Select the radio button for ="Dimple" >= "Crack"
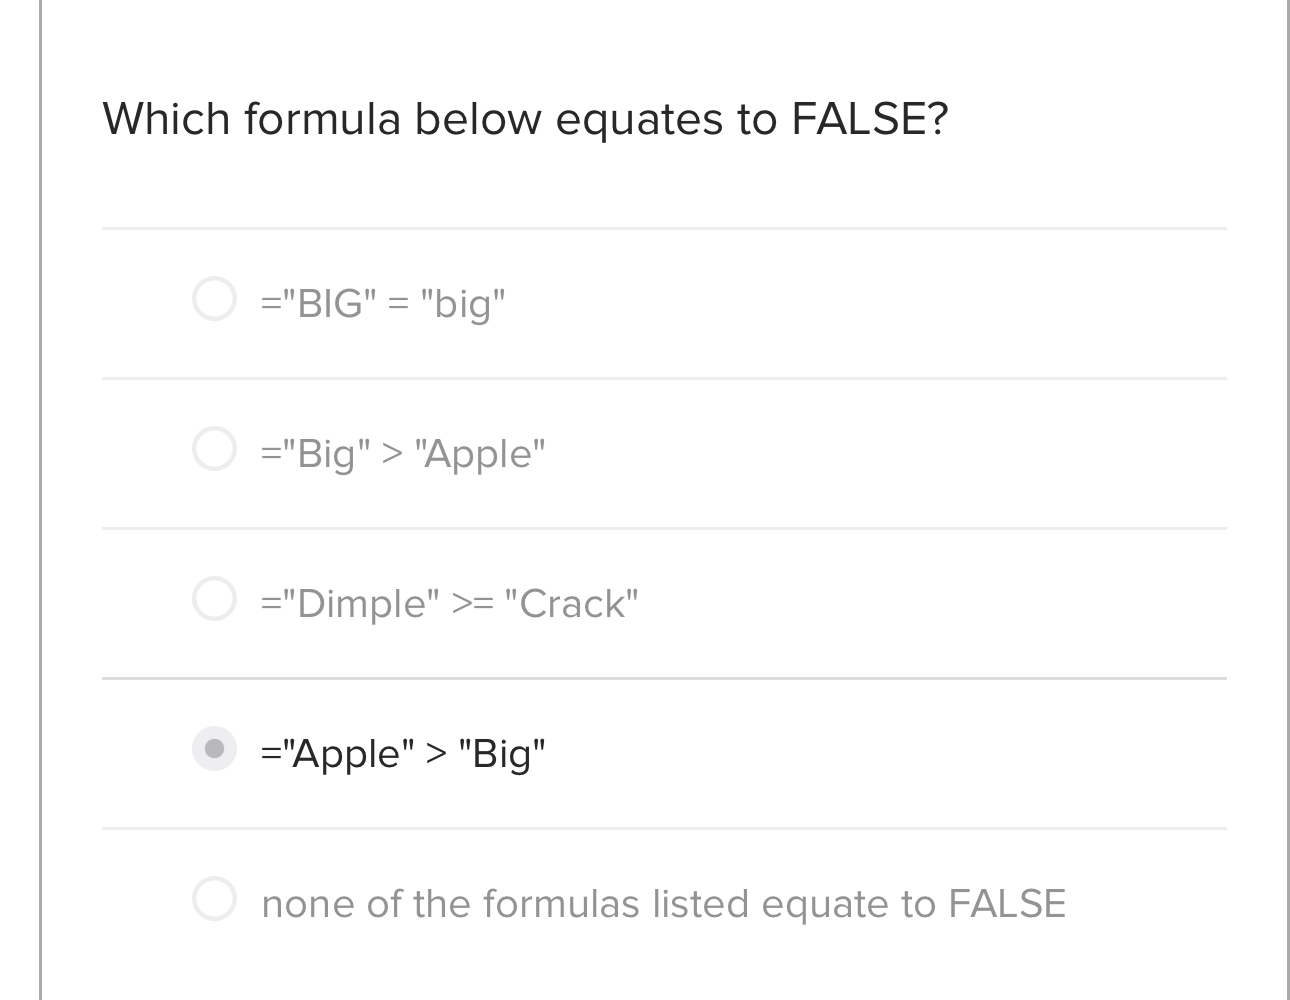Viewport: 1290px width, 1000px height. (x=214, y=598)
